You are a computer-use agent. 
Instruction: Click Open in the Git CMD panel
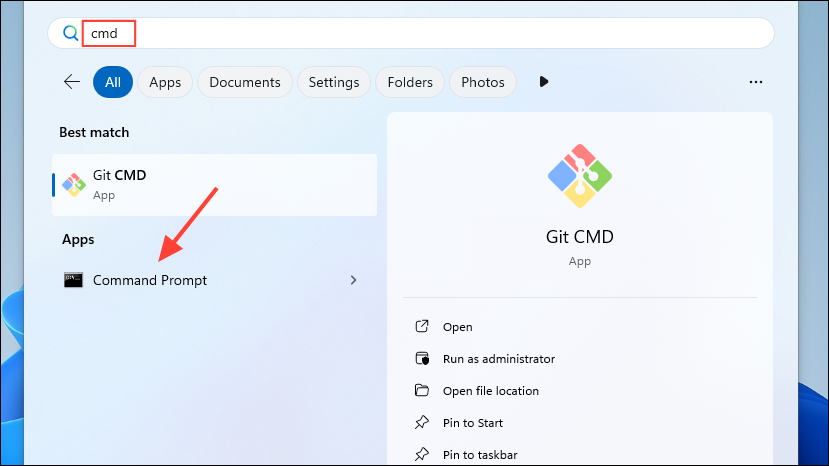[457, 327]
